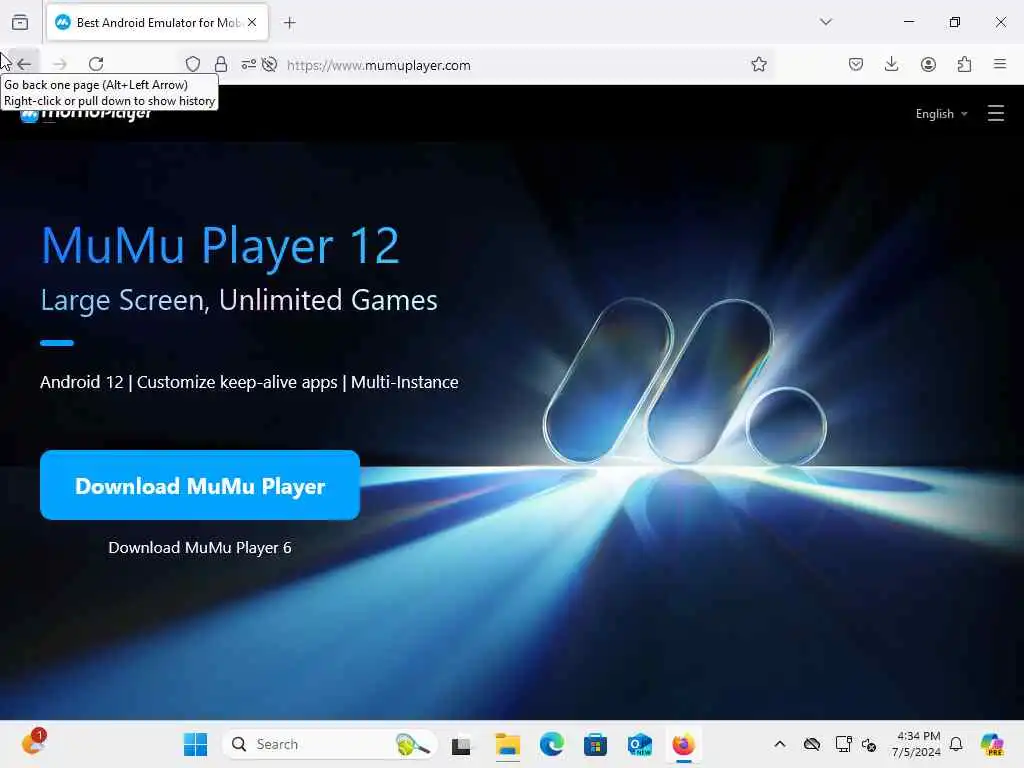Open Outlook from taskbar
The width and height of the screenshot is (1024, 768).
639,744
